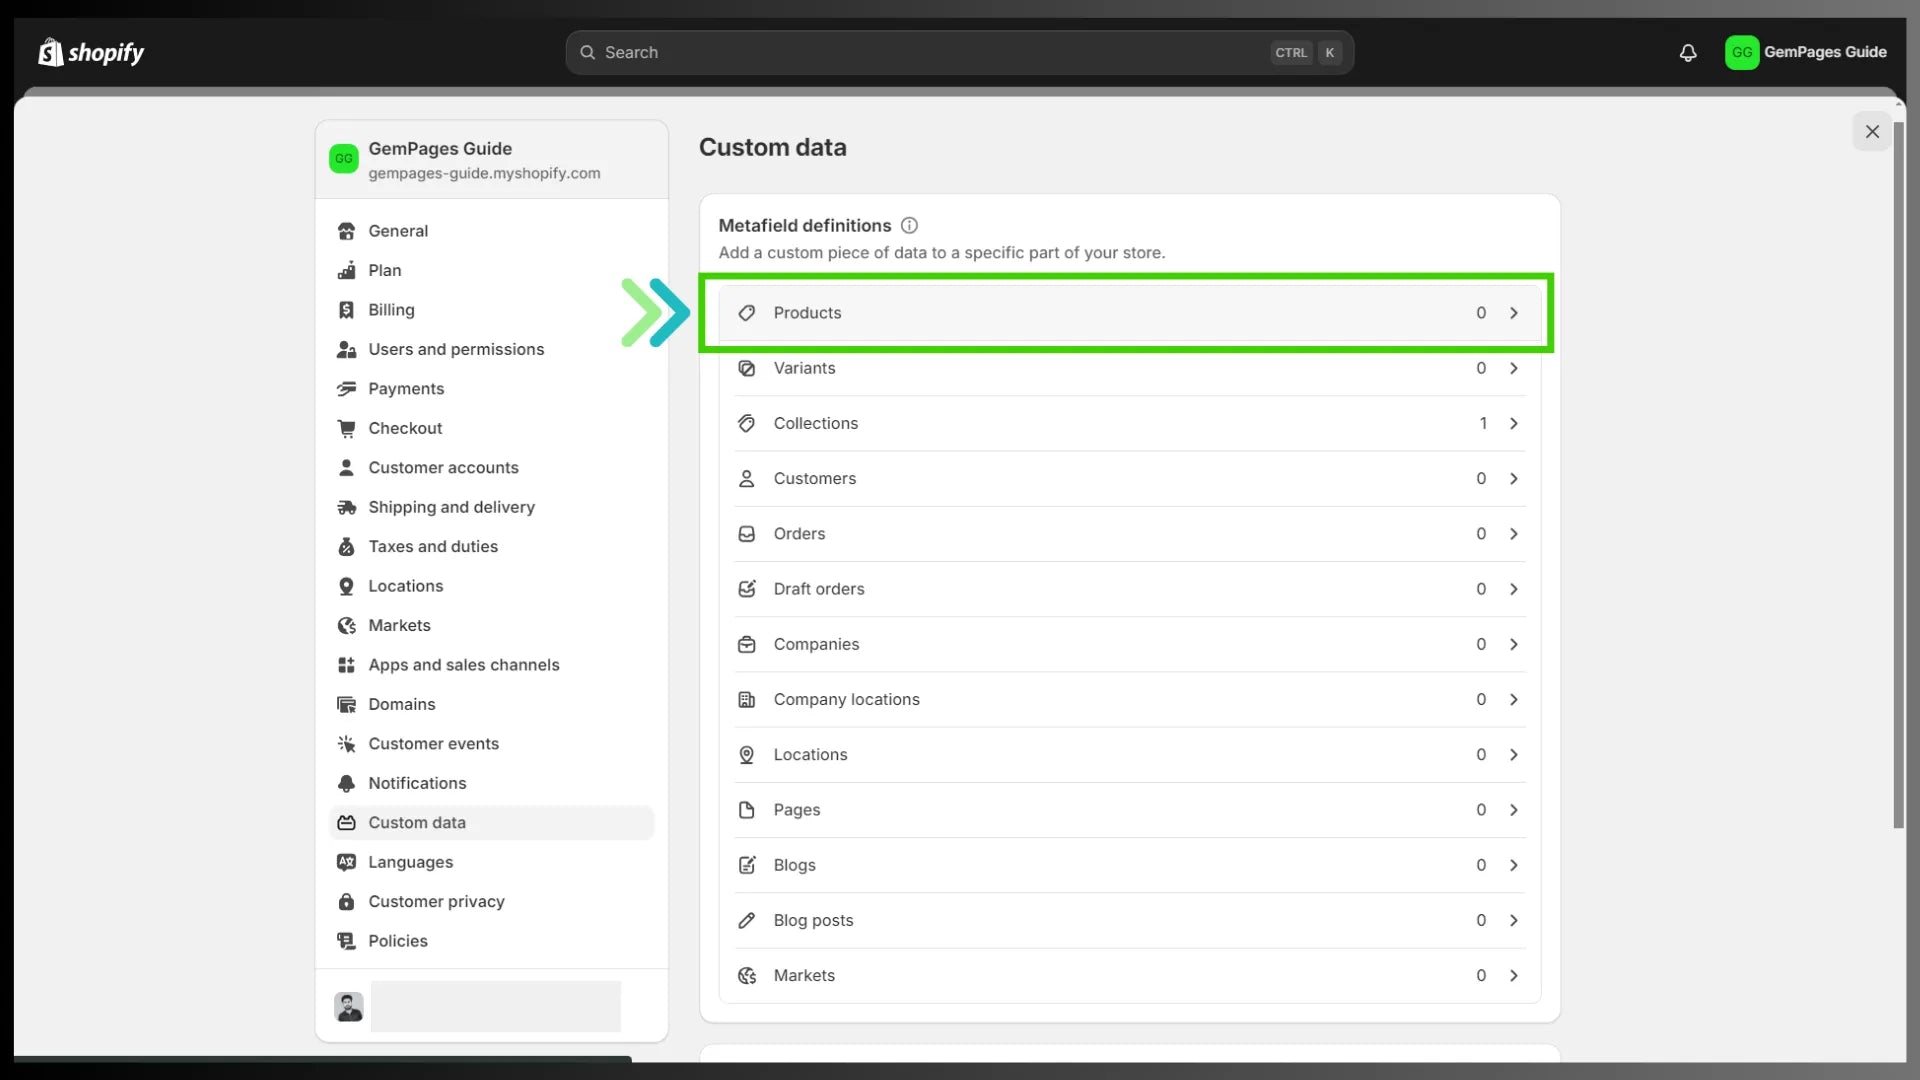Click the Plan chart icon
The image size is (1920, 1080).
346,270
